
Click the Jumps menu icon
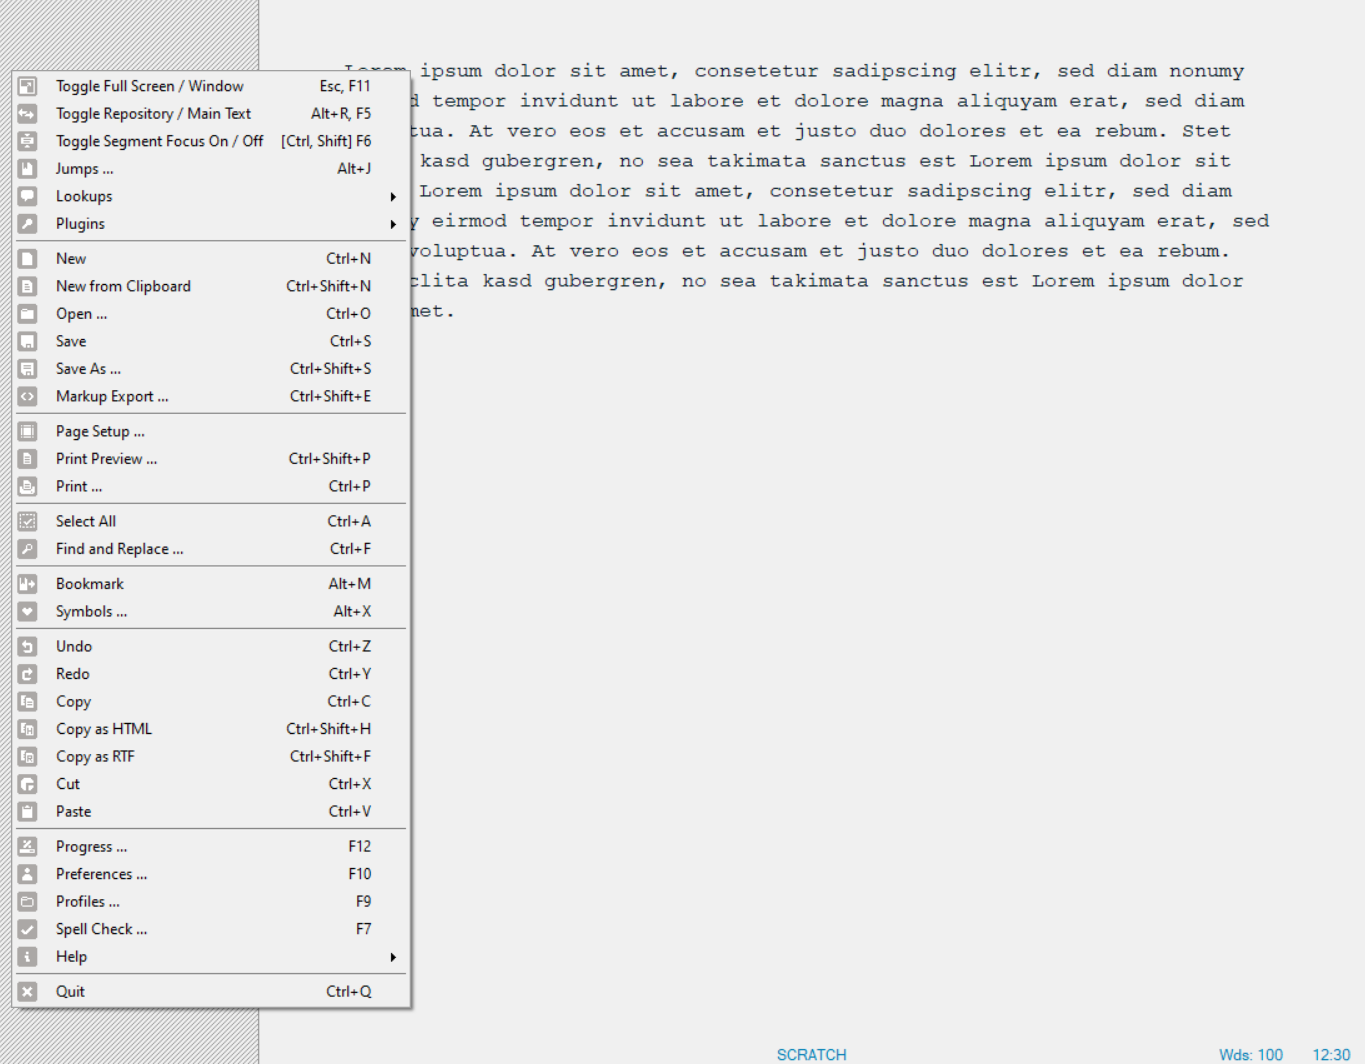coord(28,169)
